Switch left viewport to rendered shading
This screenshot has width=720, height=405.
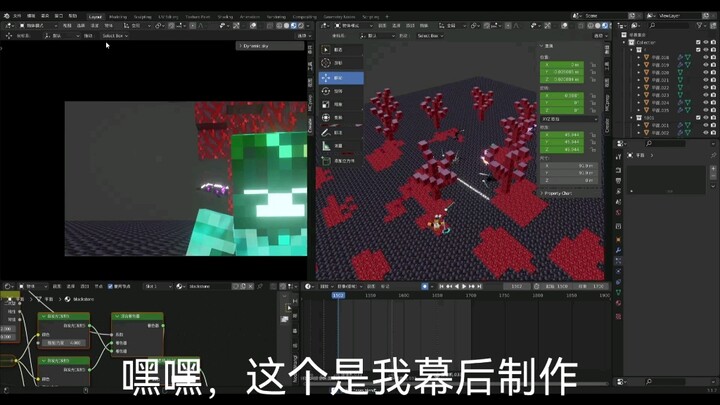pos(301,26)
